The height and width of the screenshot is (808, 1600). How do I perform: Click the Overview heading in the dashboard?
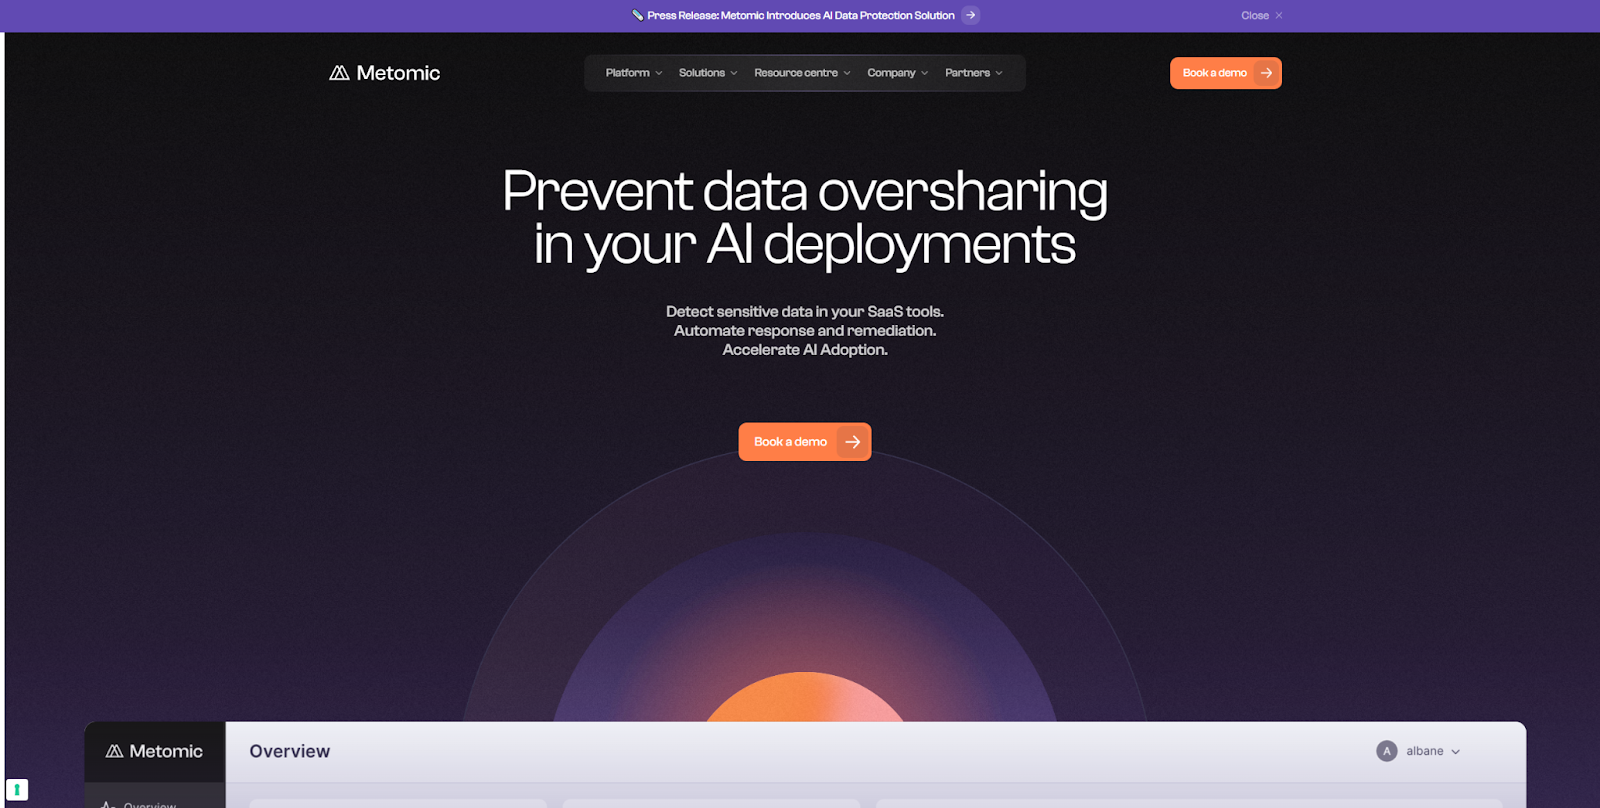click(x=290, y=751)
